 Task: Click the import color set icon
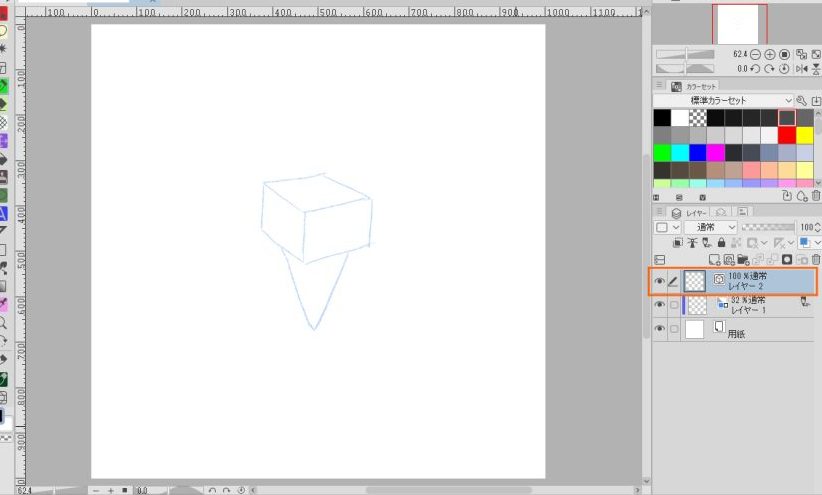[816, 101]
